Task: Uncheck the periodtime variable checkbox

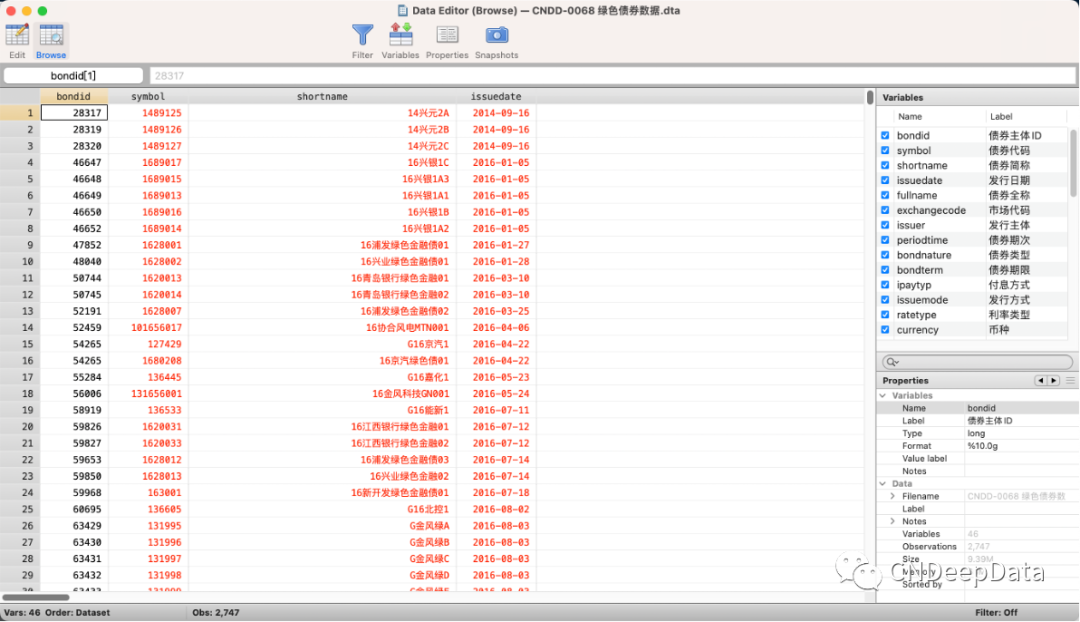Action: click(x=885, y=240)
